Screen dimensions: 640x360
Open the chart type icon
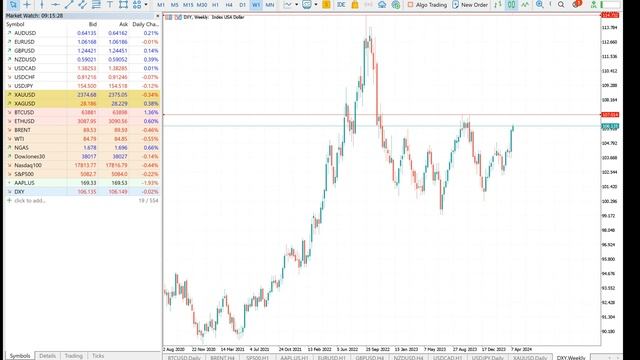(x=288, y=4)
